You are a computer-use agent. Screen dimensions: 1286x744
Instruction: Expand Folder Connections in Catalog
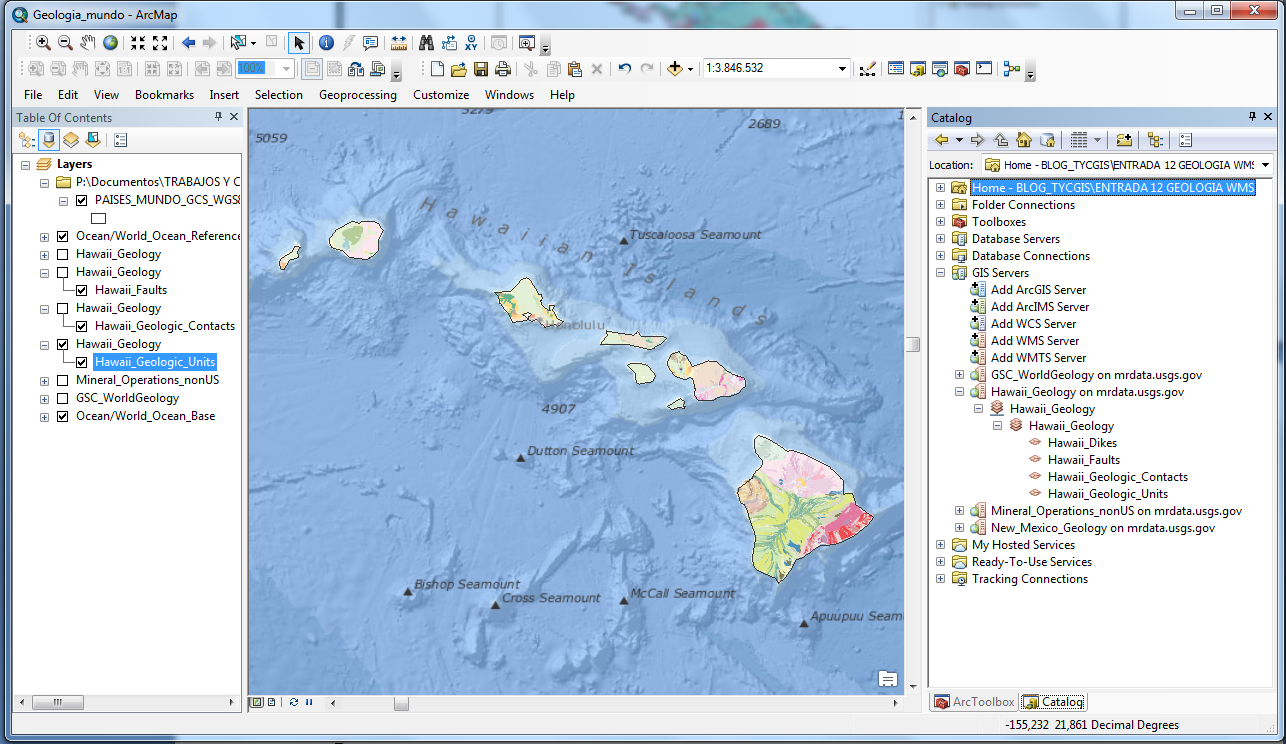point(940,205)
